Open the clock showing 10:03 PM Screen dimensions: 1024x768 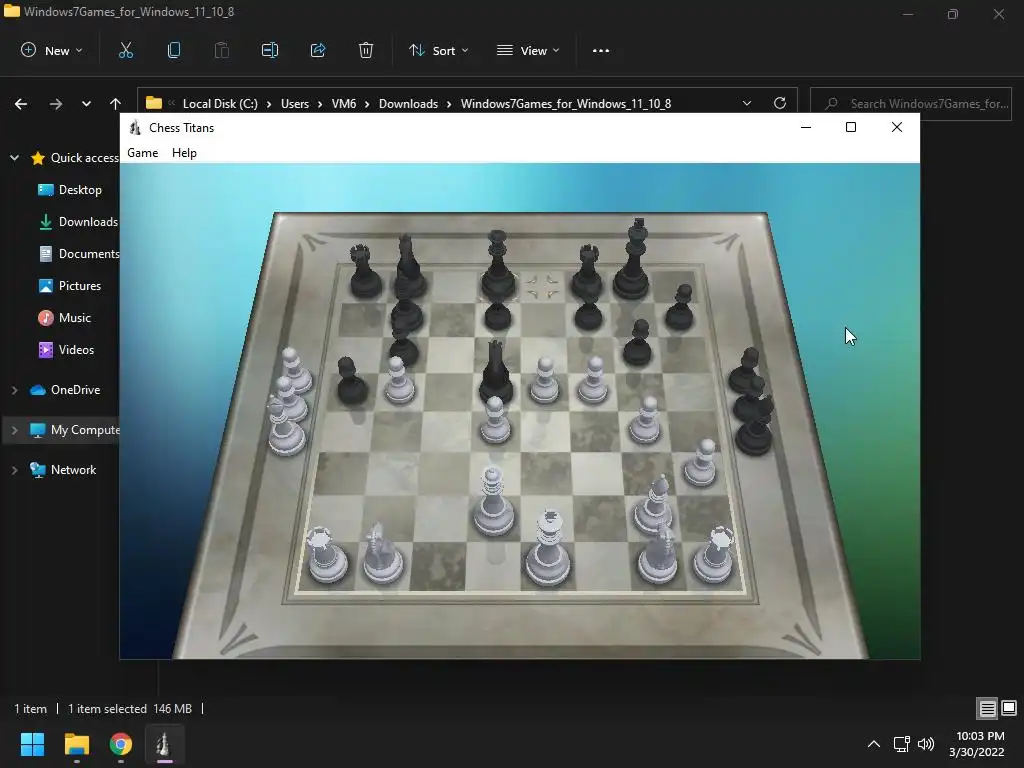pyautogui.click(x=976, y=744)
